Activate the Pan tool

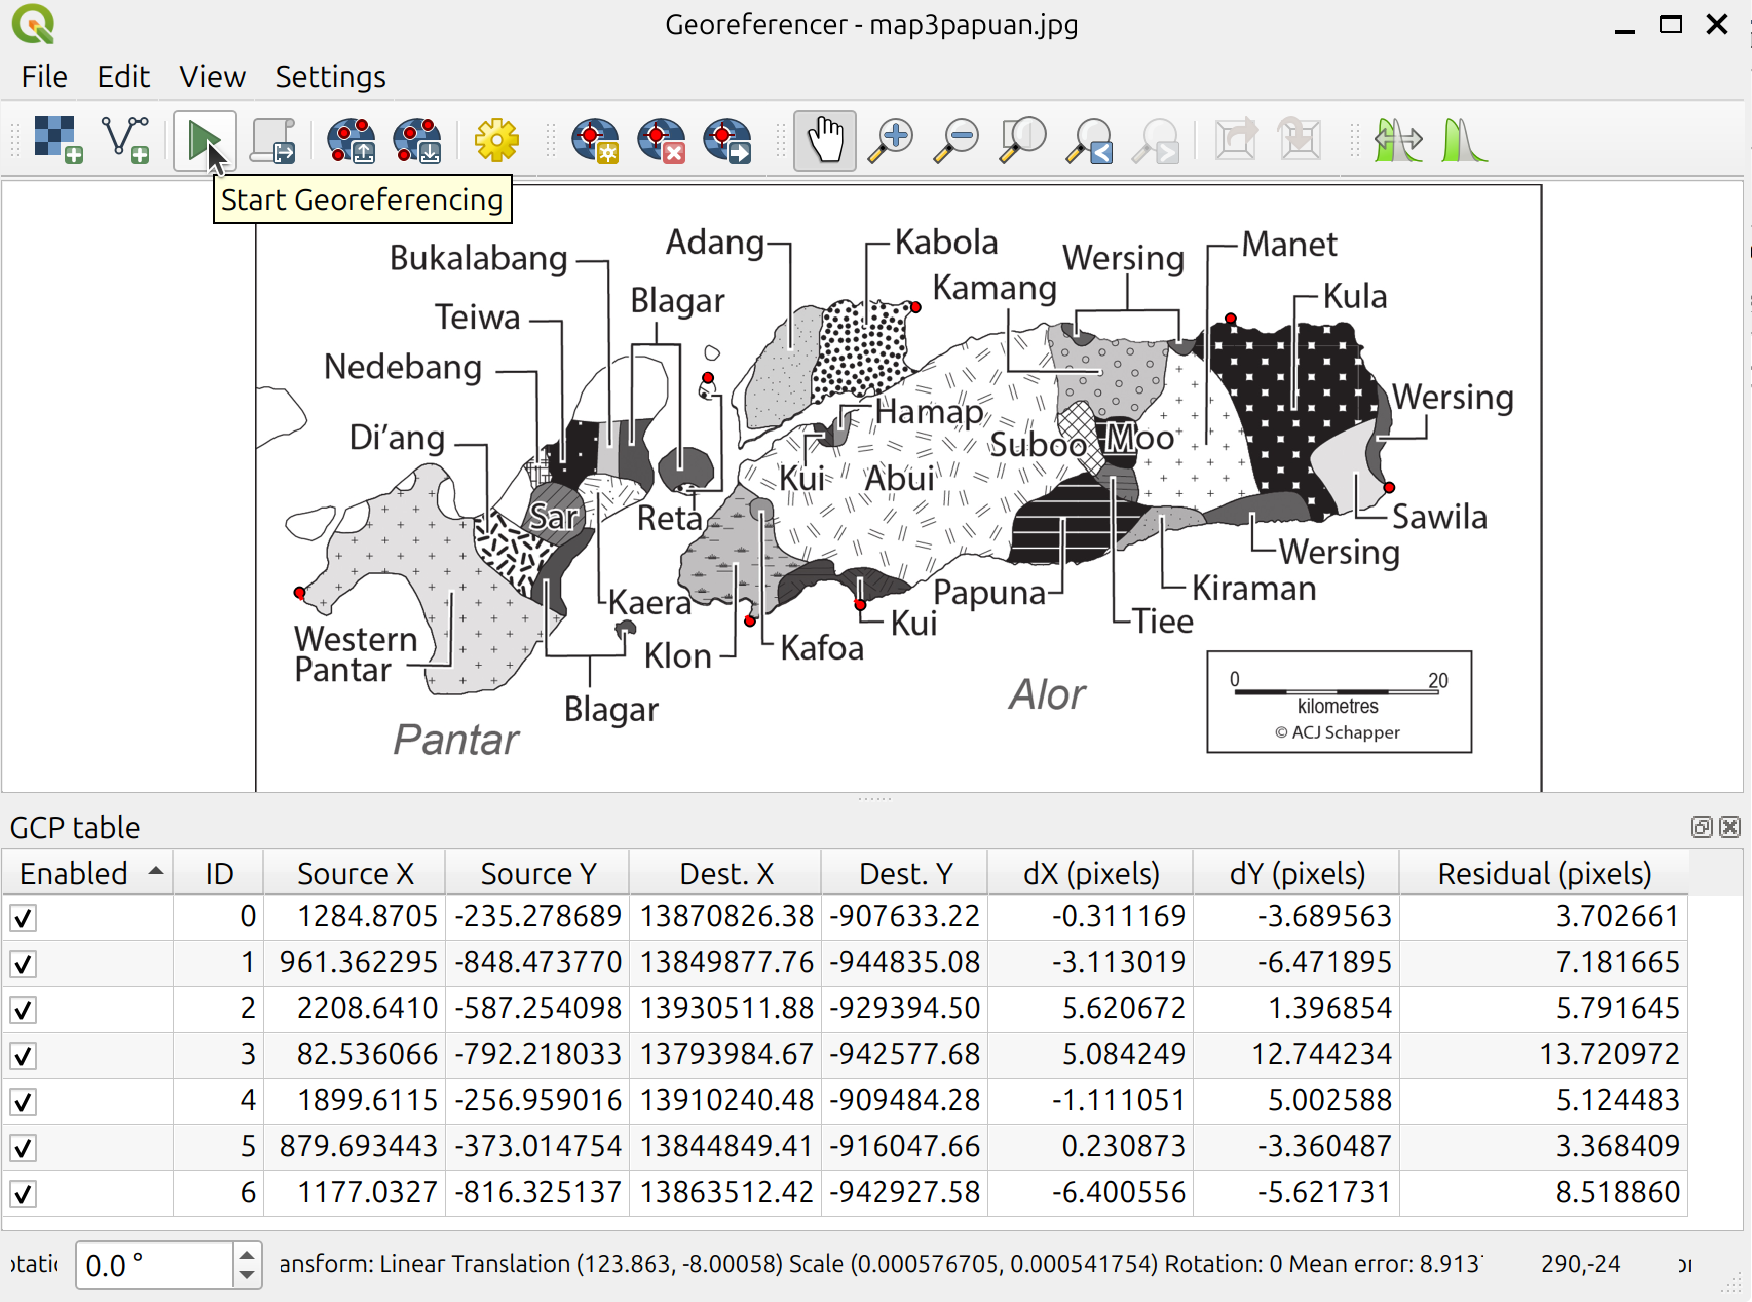tap(824, 140)
